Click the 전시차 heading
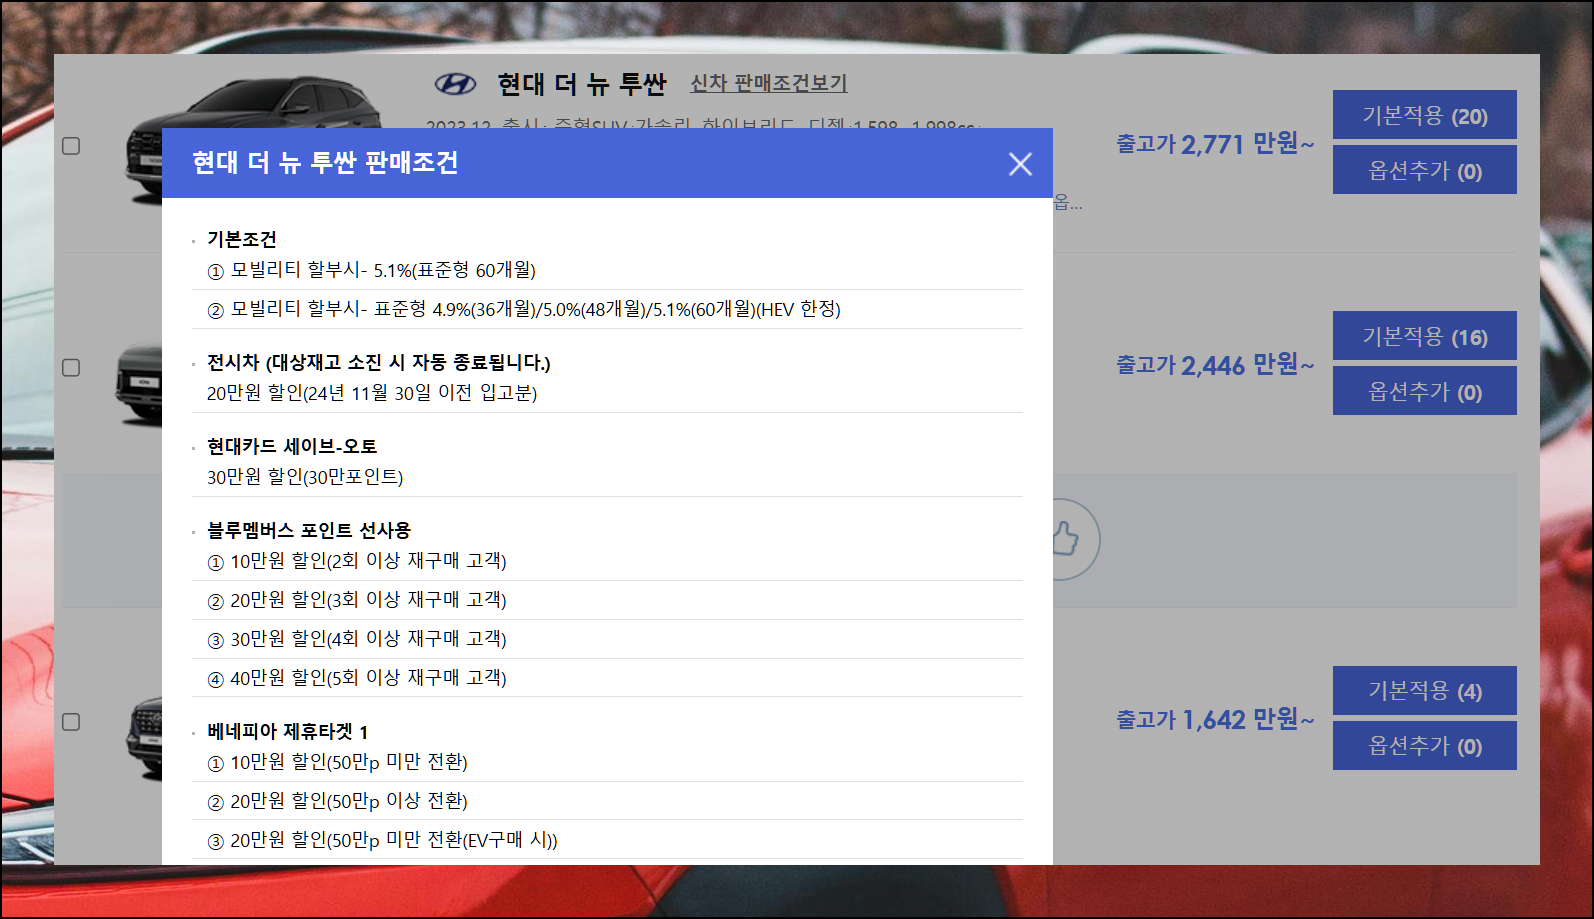Image resolution: width=1594 pixels, height=919 pixels. 379,362
